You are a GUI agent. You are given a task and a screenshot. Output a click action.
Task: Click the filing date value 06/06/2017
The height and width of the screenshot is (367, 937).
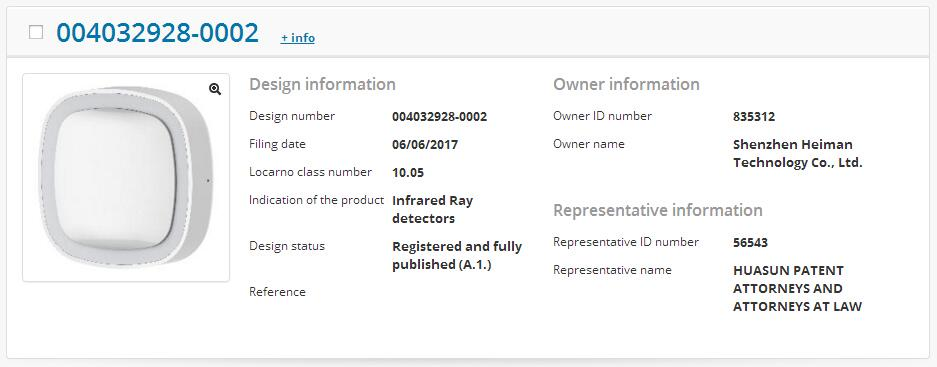click(425, 145)
